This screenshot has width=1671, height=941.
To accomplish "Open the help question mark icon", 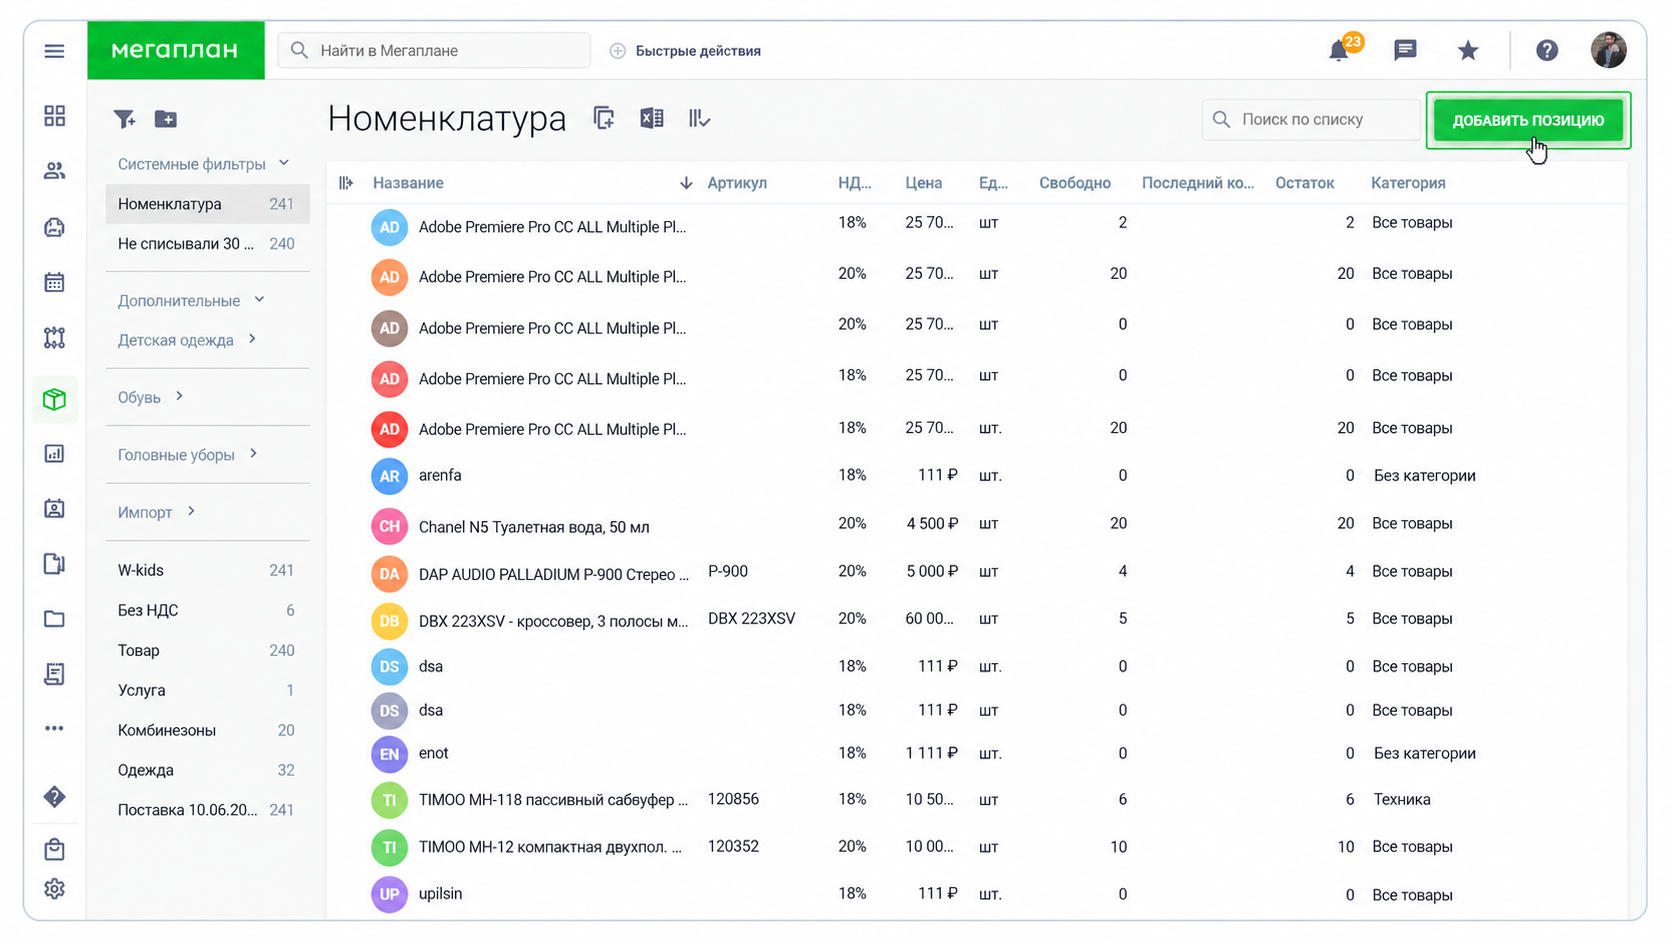I will [x=1547, y=50].
